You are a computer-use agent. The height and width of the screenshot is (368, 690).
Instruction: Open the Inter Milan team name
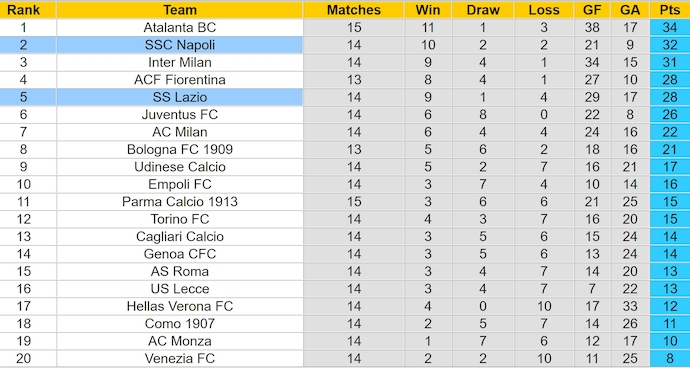click(180, 62)
